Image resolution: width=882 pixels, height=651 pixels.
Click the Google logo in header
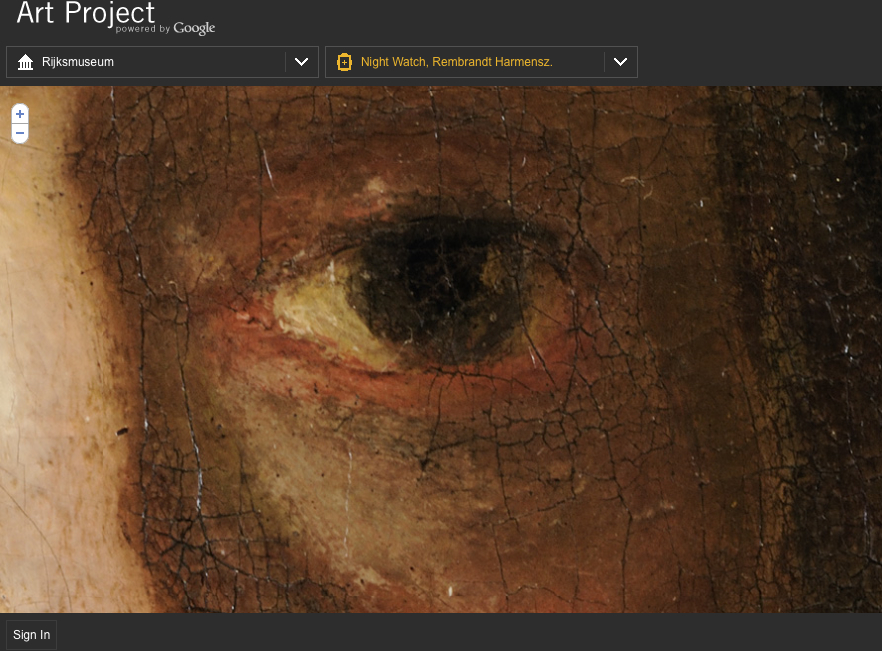pos(194,29)
